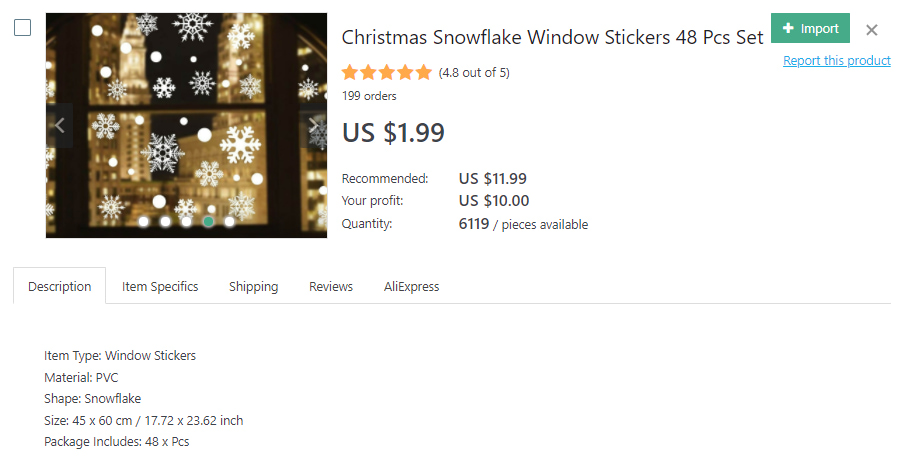This screenshot has width=903, height=472.
Task: Go to the last image carousel dot
Action: (x=229, y=221)
